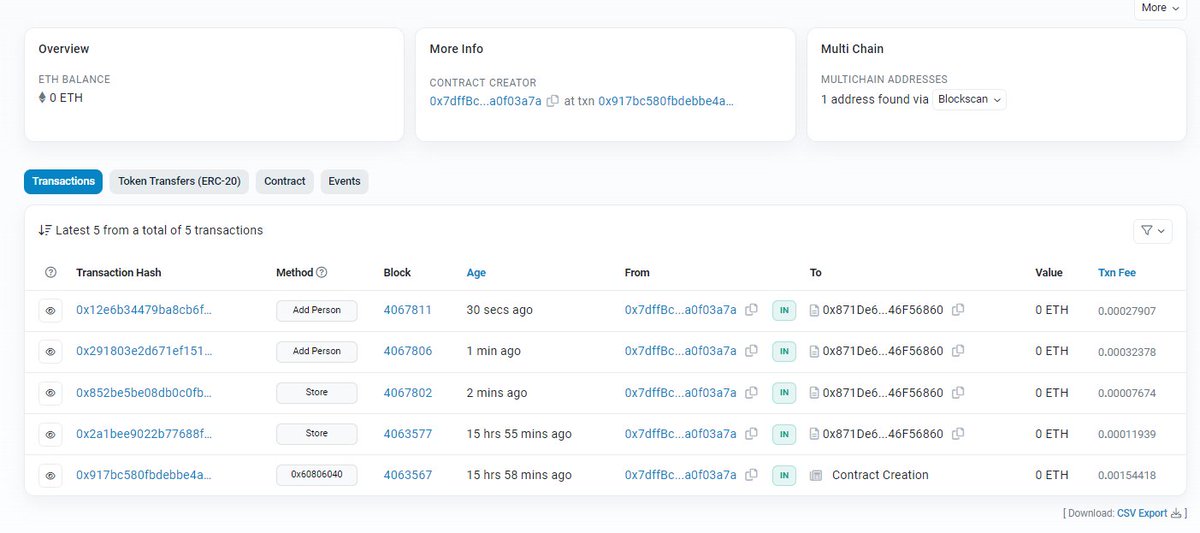Preview transaction 0x852be5be08db0c0fb with eye icon
Viewport: 1200px width, 533px height.
(x=51, y=393)
